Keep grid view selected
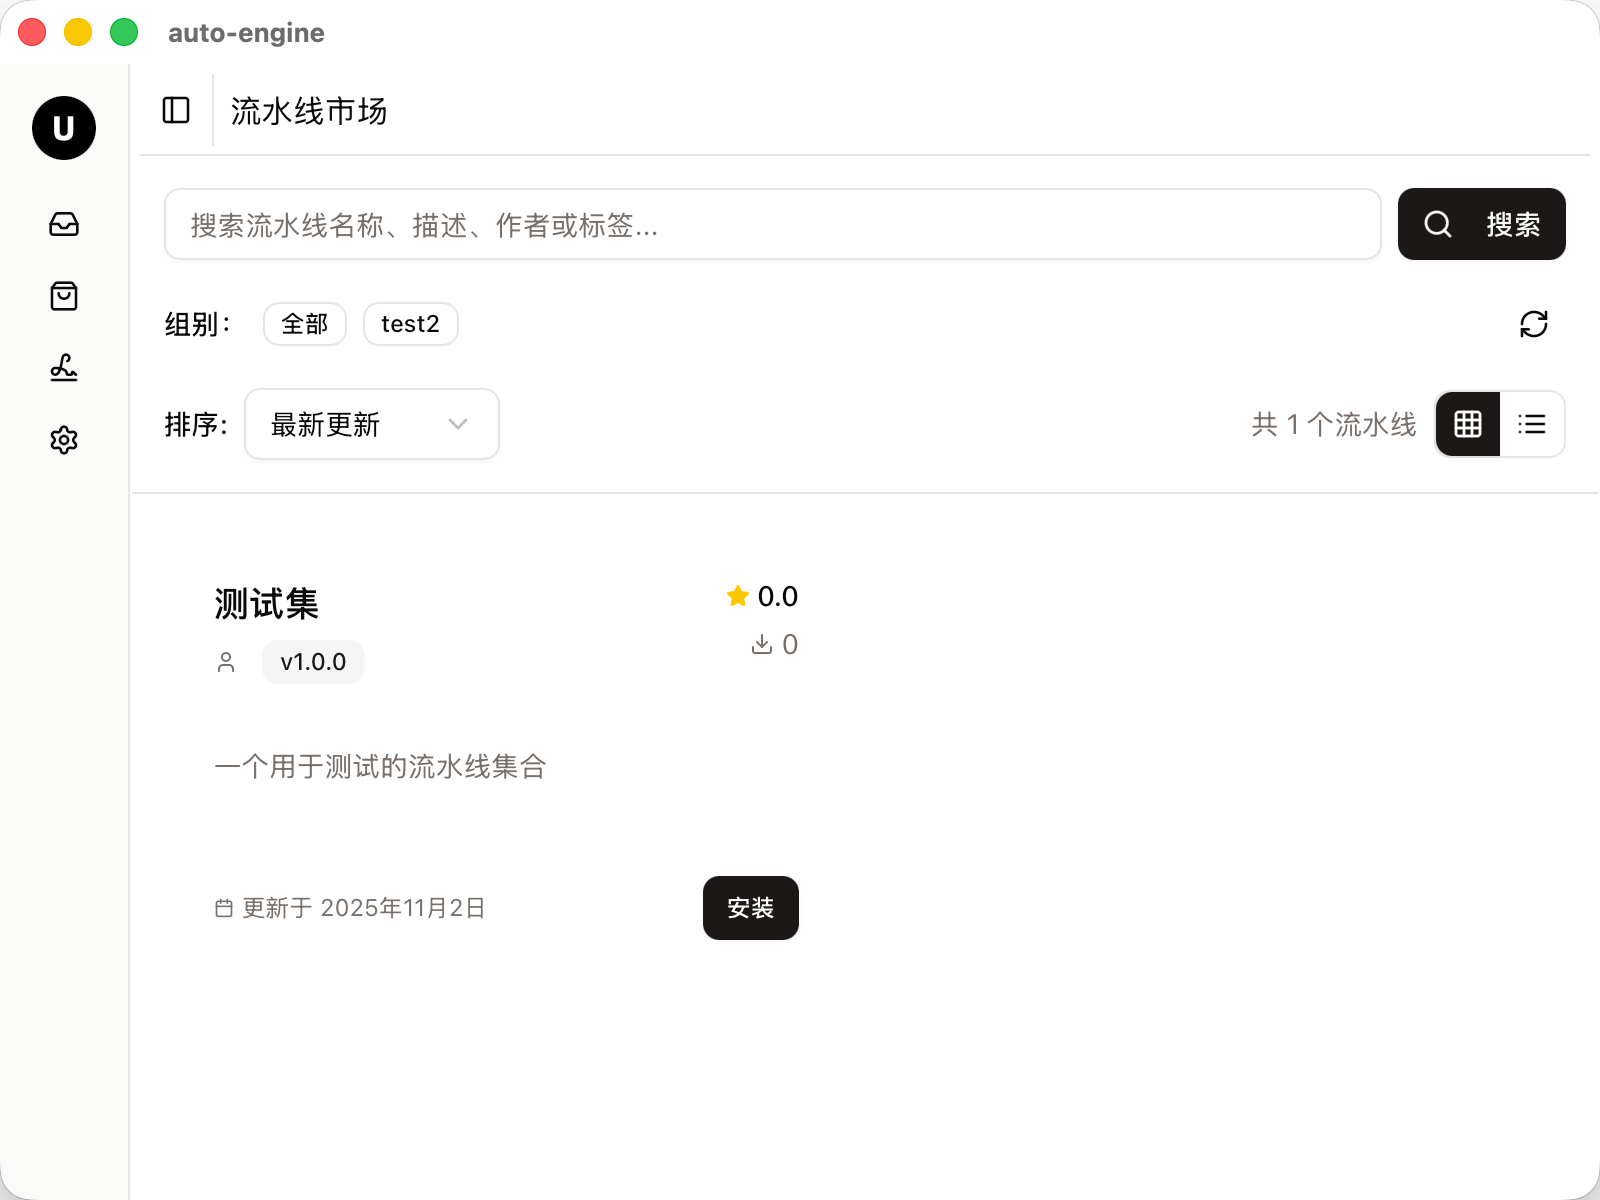This screenshot has height=1200, width=1600. [1467, 424]
